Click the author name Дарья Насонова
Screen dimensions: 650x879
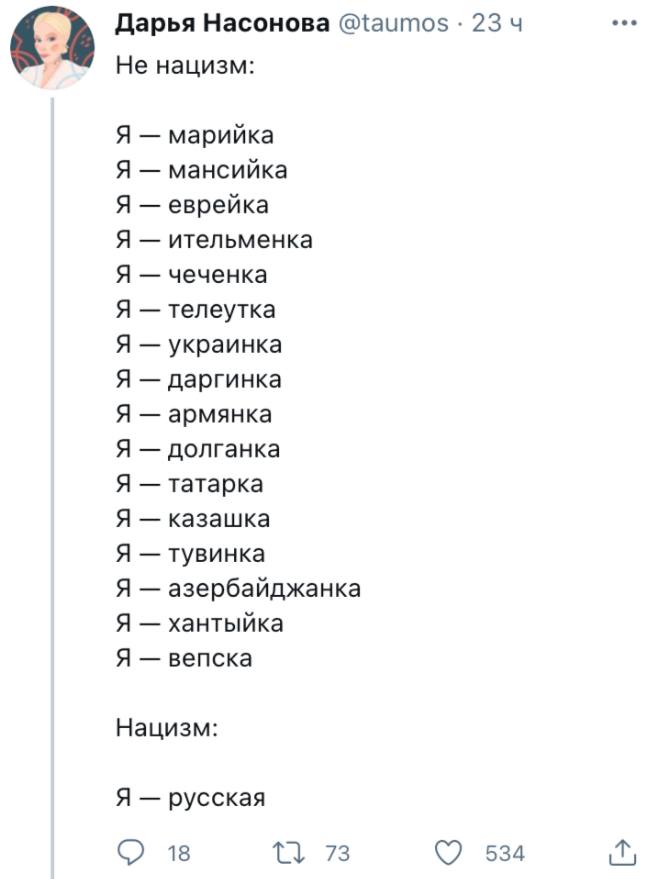(223, 23)
